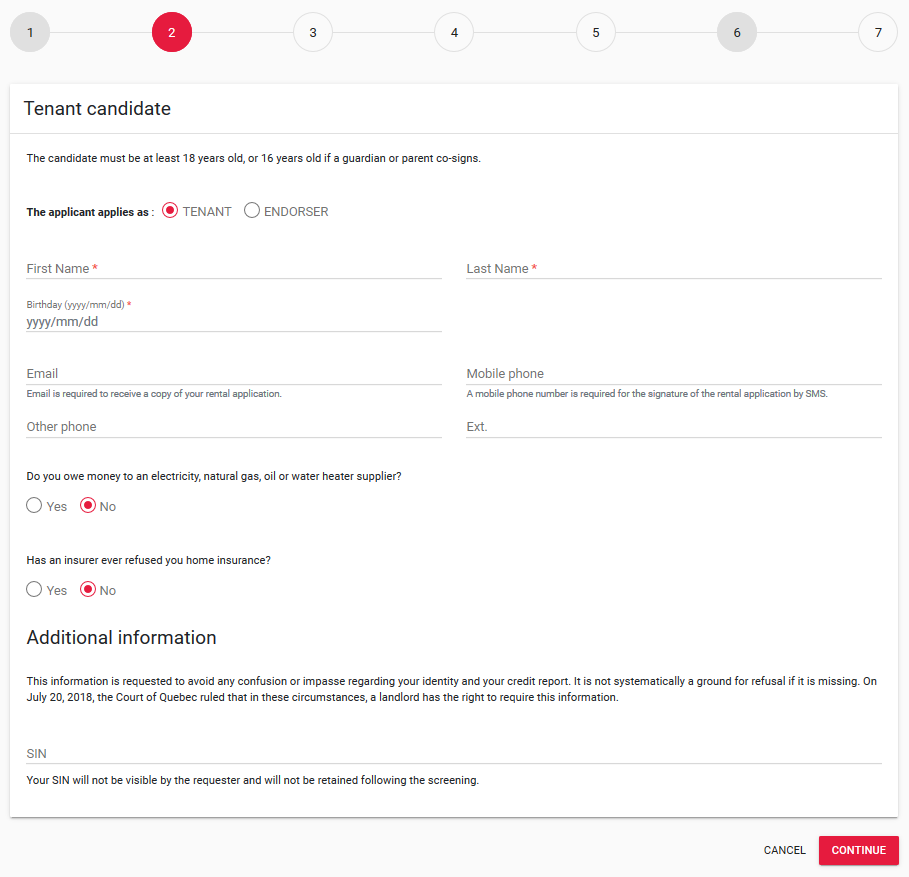Select the TENANT applicant option
Screen dimensions: 909x877
click(169, 210)
